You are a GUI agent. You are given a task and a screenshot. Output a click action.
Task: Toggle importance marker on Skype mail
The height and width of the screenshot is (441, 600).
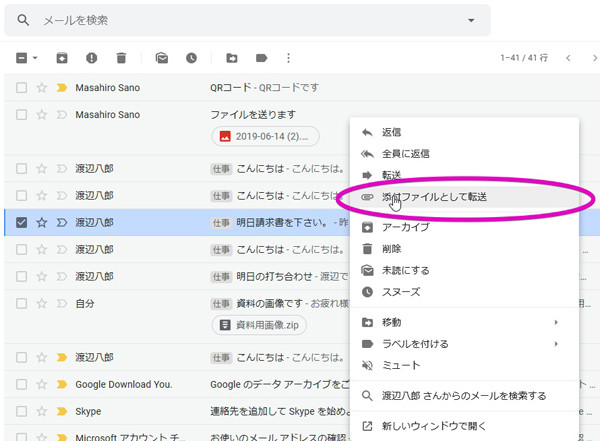62,412
